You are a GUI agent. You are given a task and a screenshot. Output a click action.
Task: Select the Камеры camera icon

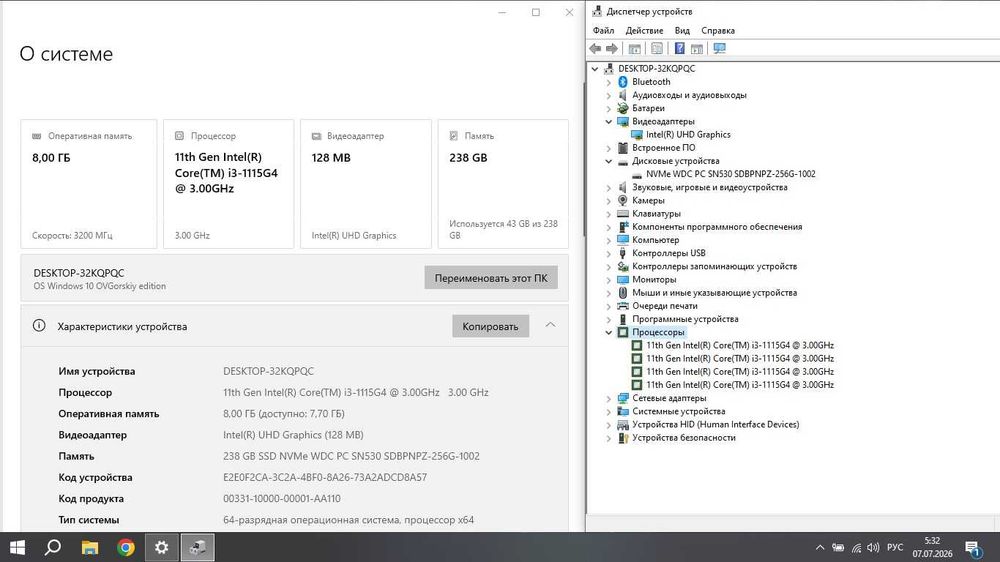pos(623,200)
